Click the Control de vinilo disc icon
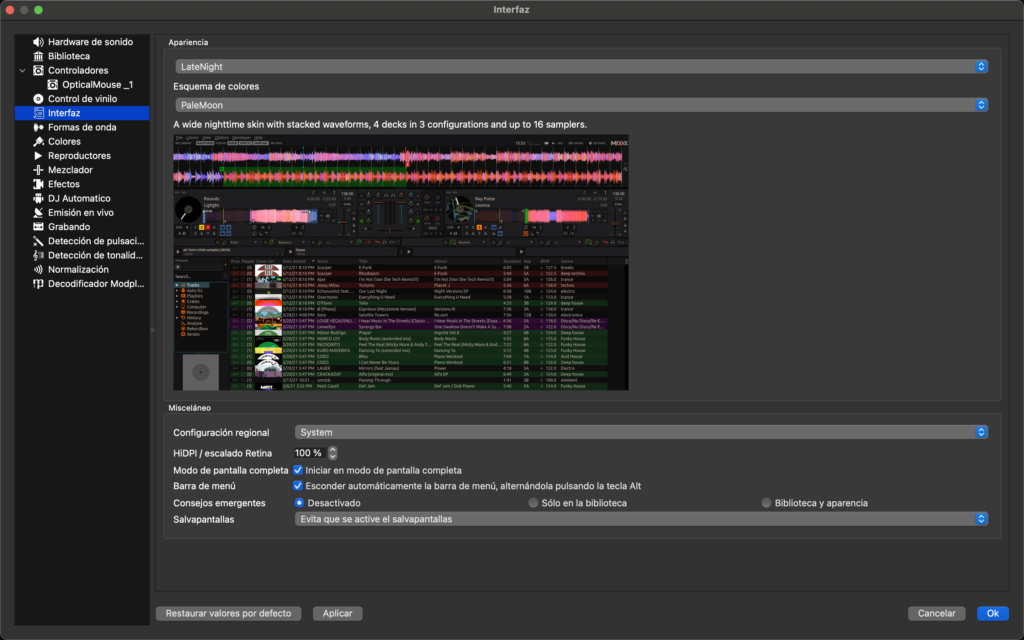Viewport: 1024px width, 640px height. tap(39, 99)
